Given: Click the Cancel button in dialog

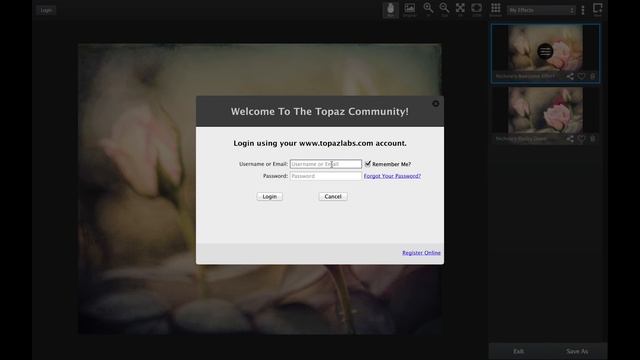Looking at the screenshot, I should point(333,197).
